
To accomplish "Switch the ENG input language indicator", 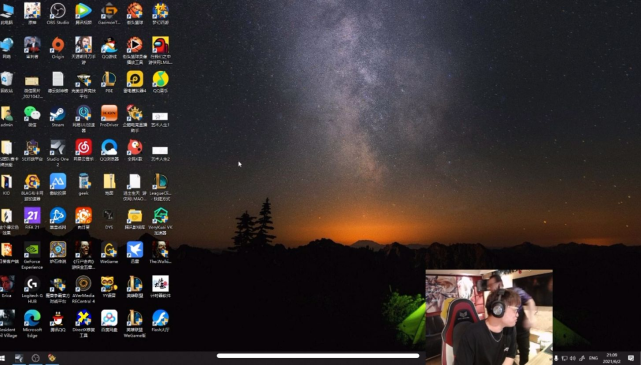I will [x=593, y=358].
